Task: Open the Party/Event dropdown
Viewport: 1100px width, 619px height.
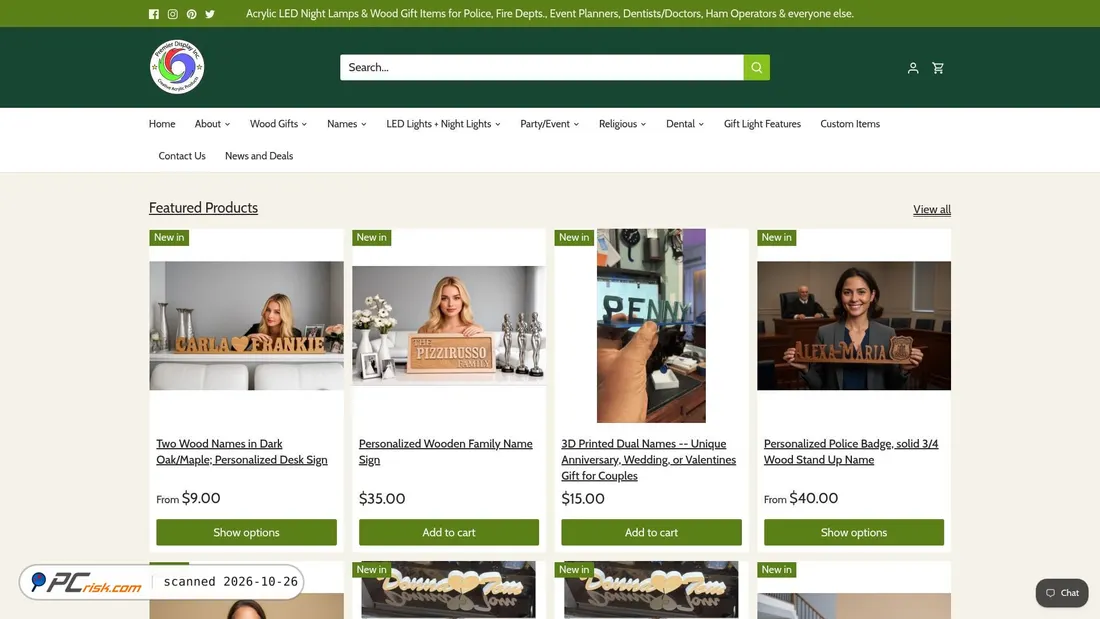Action: (549, 124)
